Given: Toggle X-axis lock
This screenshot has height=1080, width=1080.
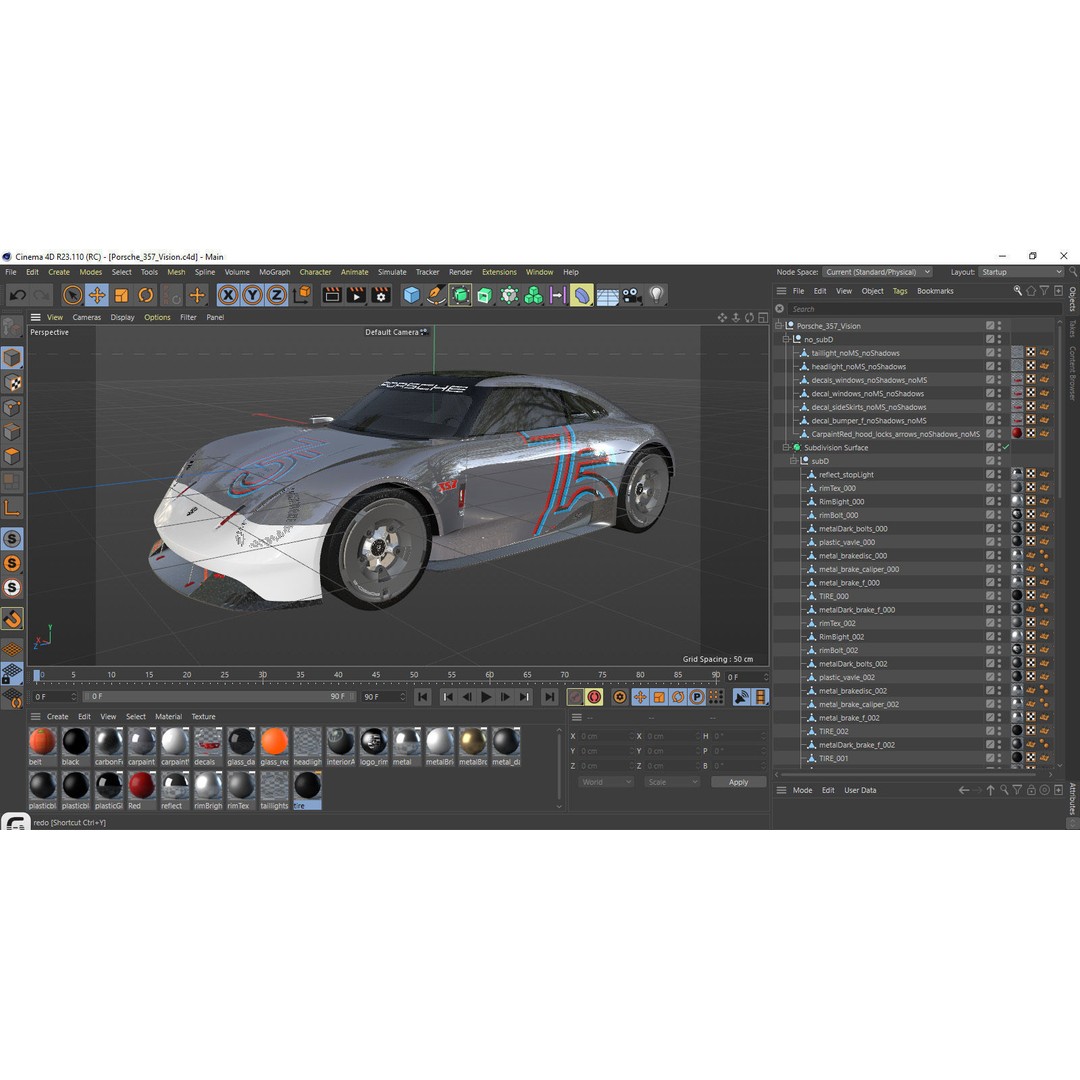Looking at the screenshot, I should point(228,295).
